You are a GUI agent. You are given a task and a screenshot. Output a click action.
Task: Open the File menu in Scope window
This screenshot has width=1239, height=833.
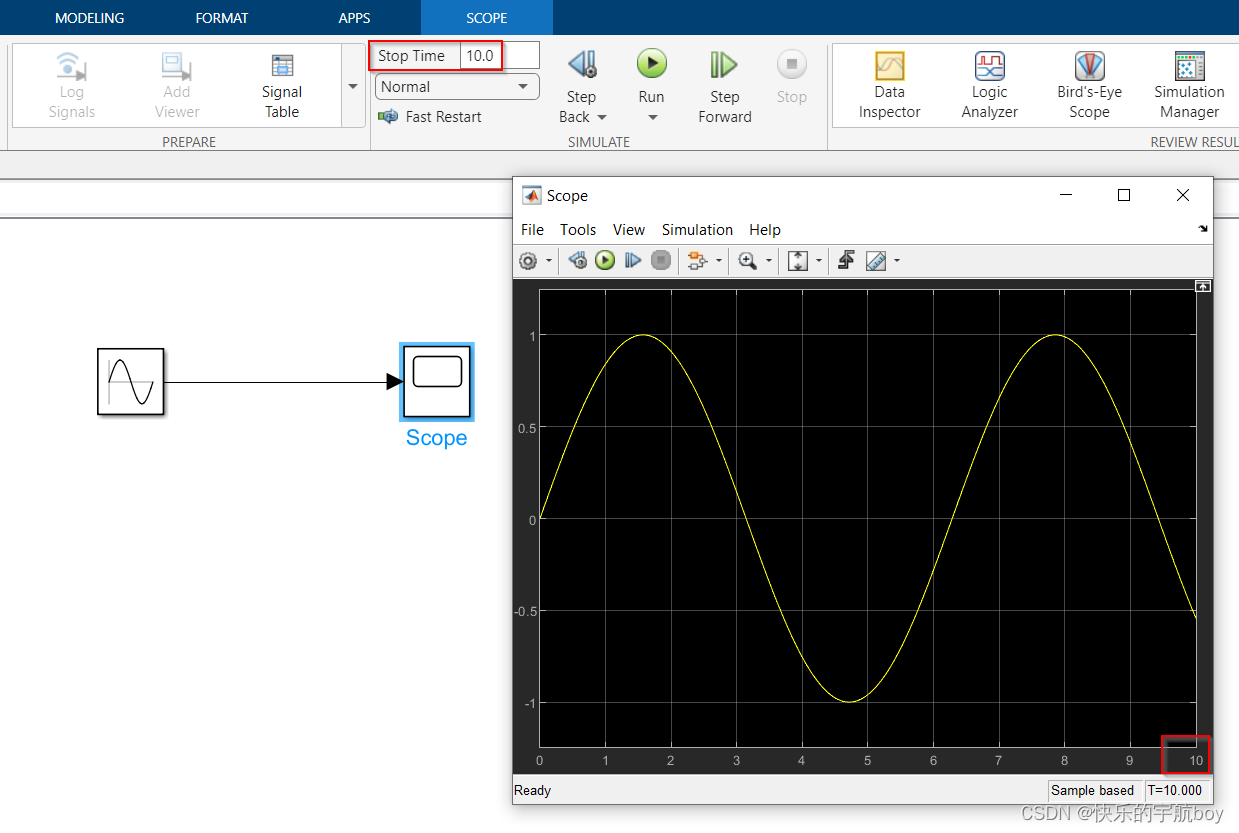(532, 230)
